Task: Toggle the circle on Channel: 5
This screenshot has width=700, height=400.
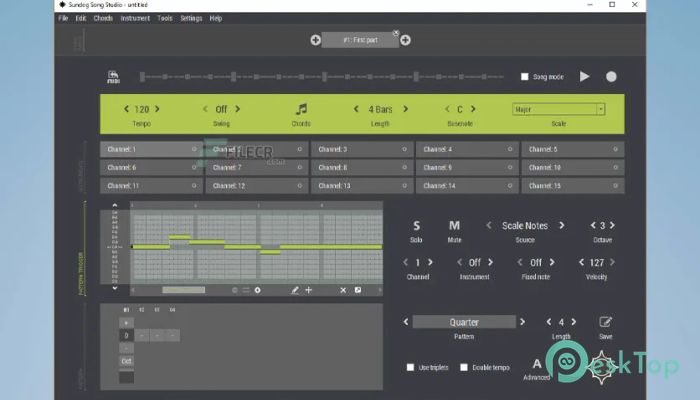Action: [615, 149]
